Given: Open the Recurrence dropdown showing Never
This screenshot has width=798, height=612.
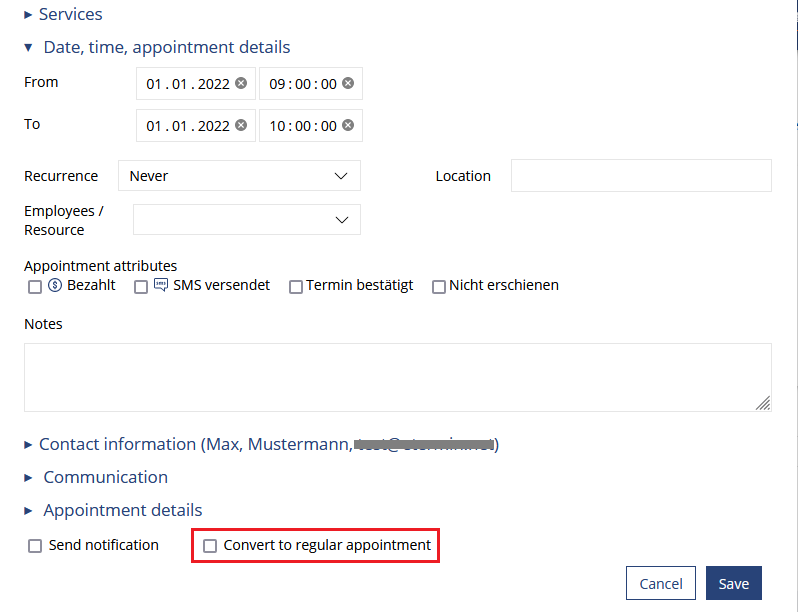Looking at the screenshot, I should pyautogui.click(x=239, y=176).
